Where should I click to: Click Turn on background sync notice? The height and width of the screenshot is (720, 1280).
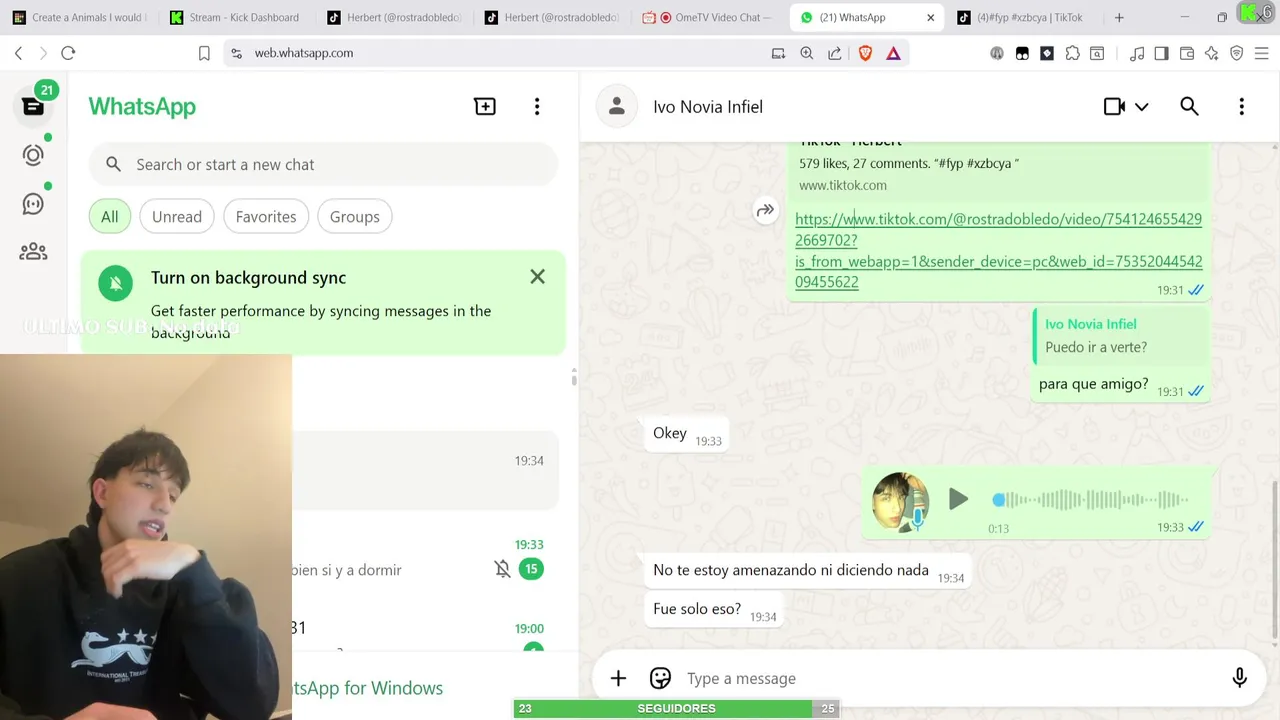[322, 303]
